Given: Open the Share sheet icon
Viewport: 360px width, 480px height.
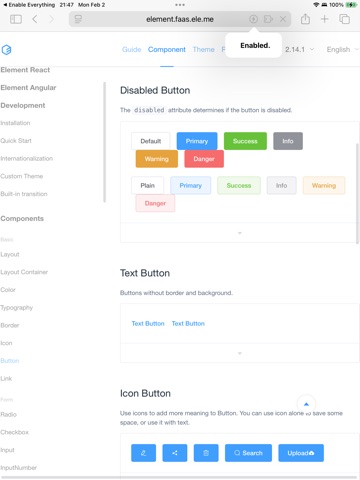Looking at the screenshot, I should 305,19.
